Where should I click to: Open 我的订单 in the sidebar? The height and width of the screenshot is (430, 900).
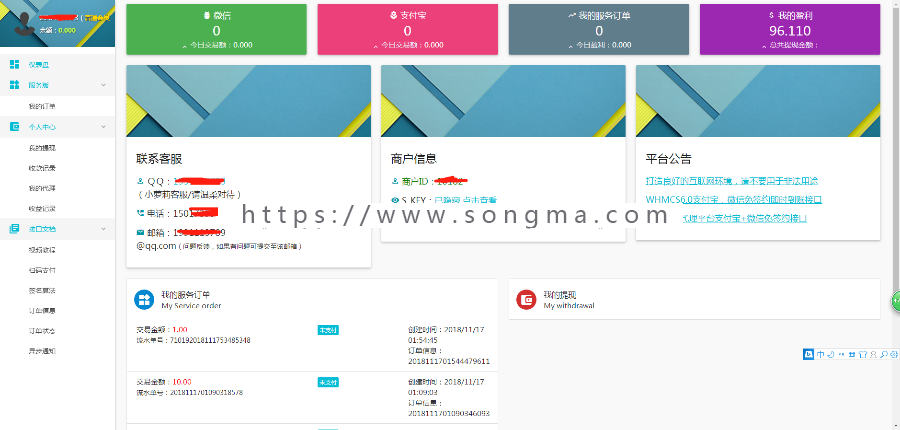click(x=42, y=106)
